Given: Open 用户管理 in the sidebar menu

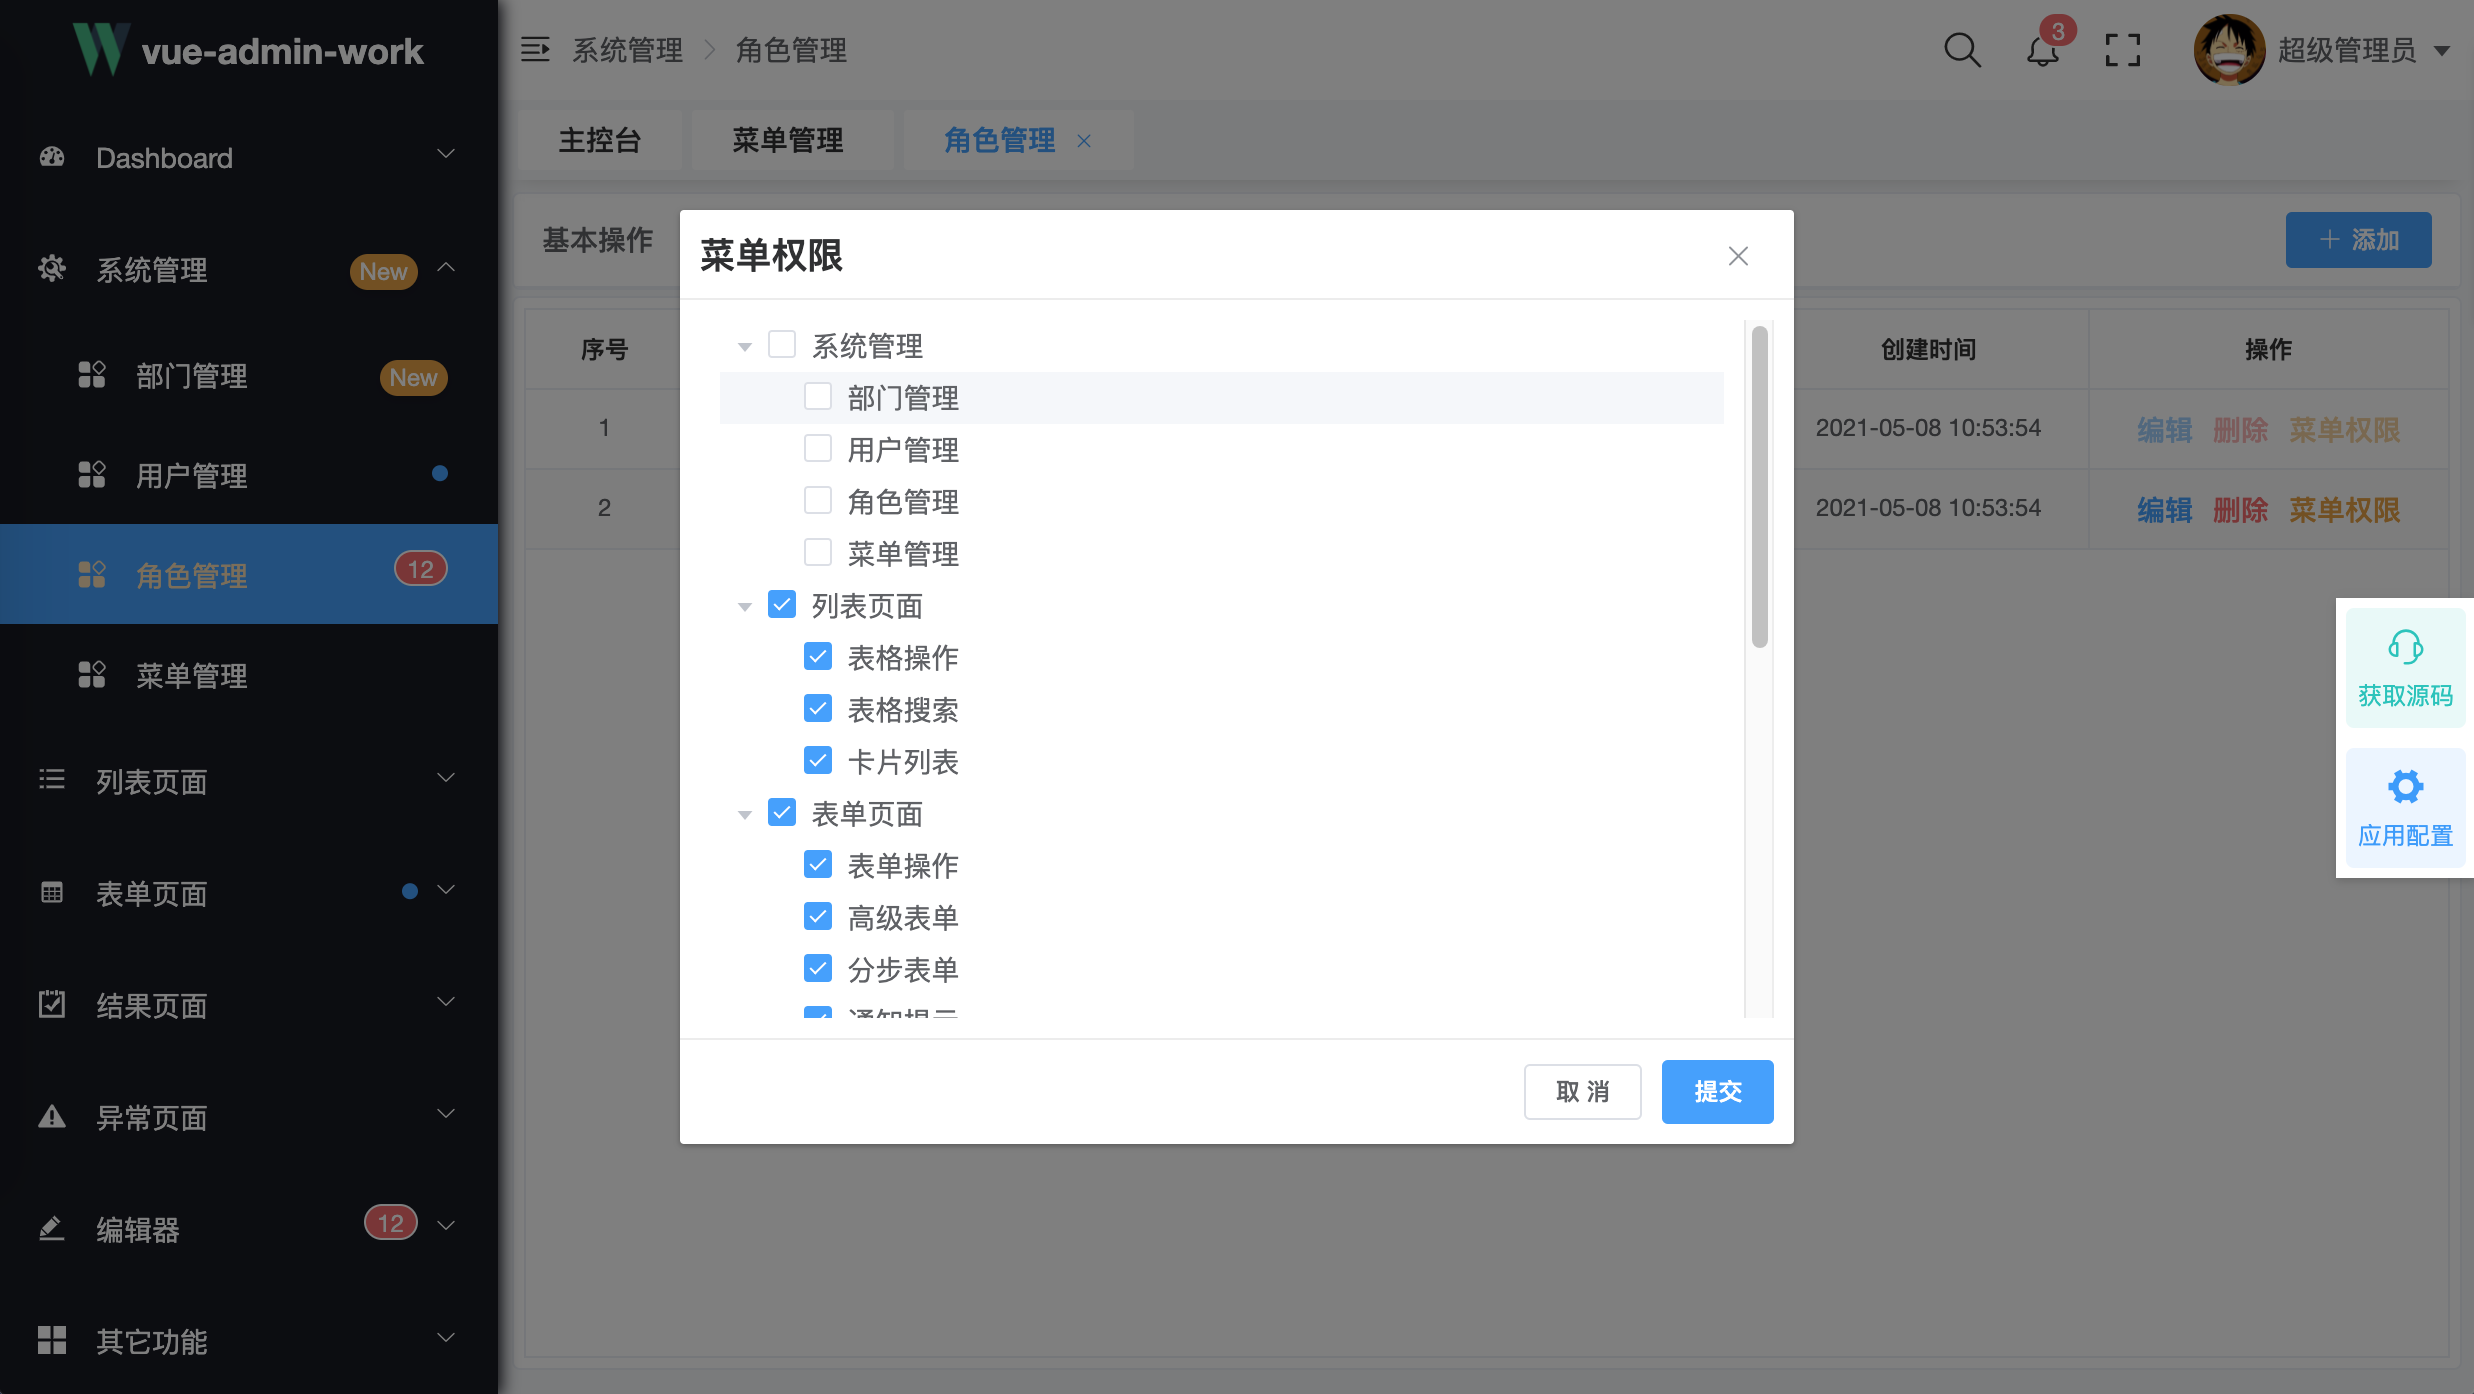Looking at the screenshot, I should (249, 475).
